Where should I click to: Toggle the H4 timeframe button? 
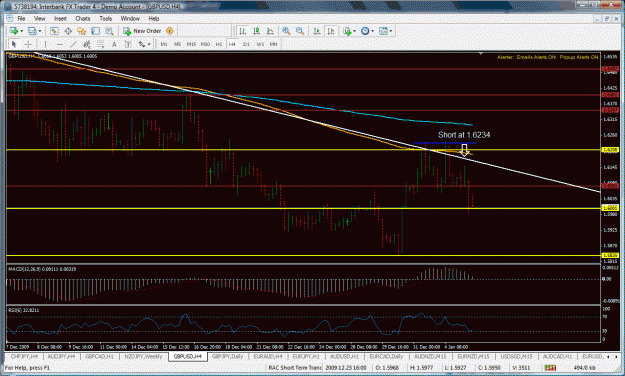point(232,44)
